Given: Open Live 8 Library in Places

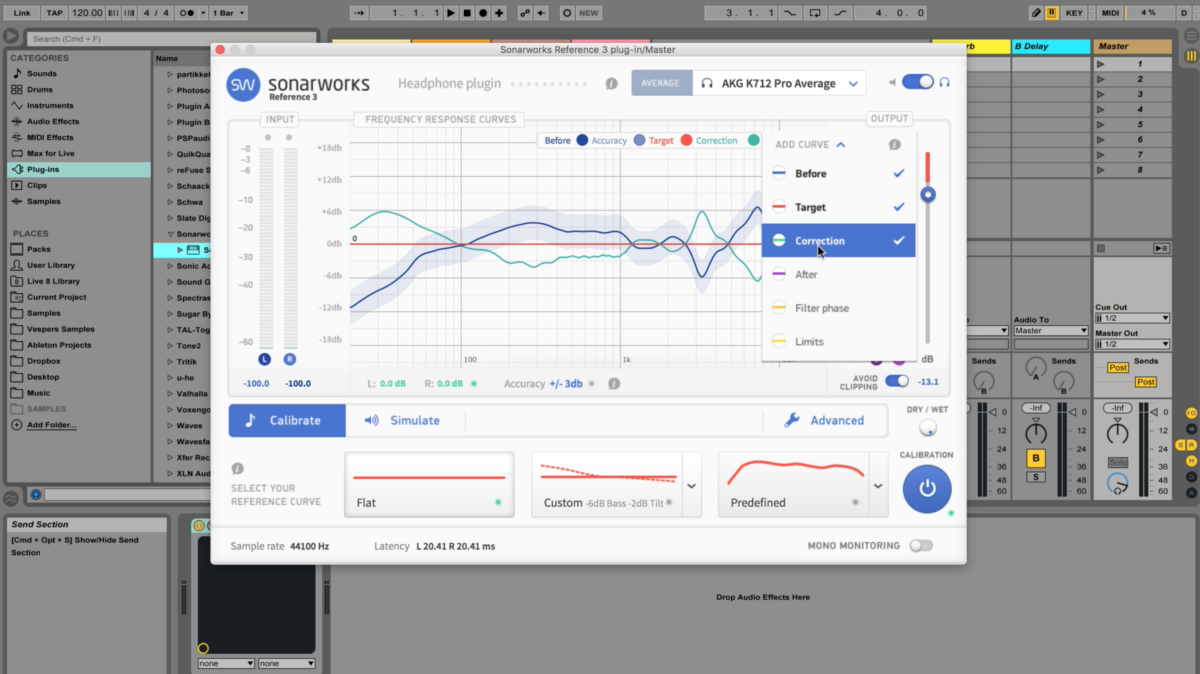Looking at the screenshot, I should 53,281.
